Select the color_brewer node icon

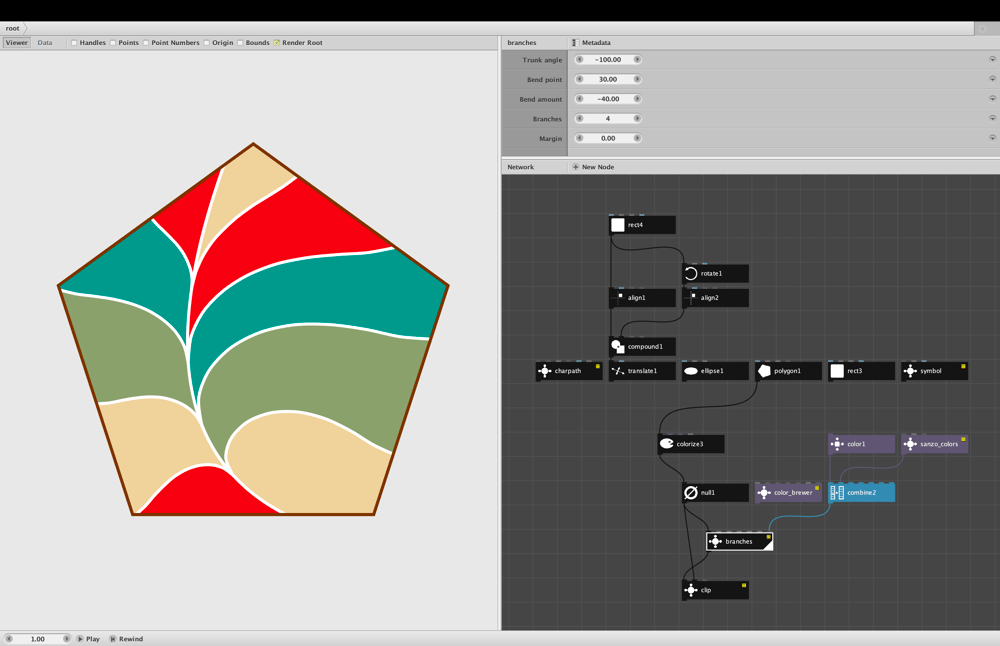tap(764, 492)
